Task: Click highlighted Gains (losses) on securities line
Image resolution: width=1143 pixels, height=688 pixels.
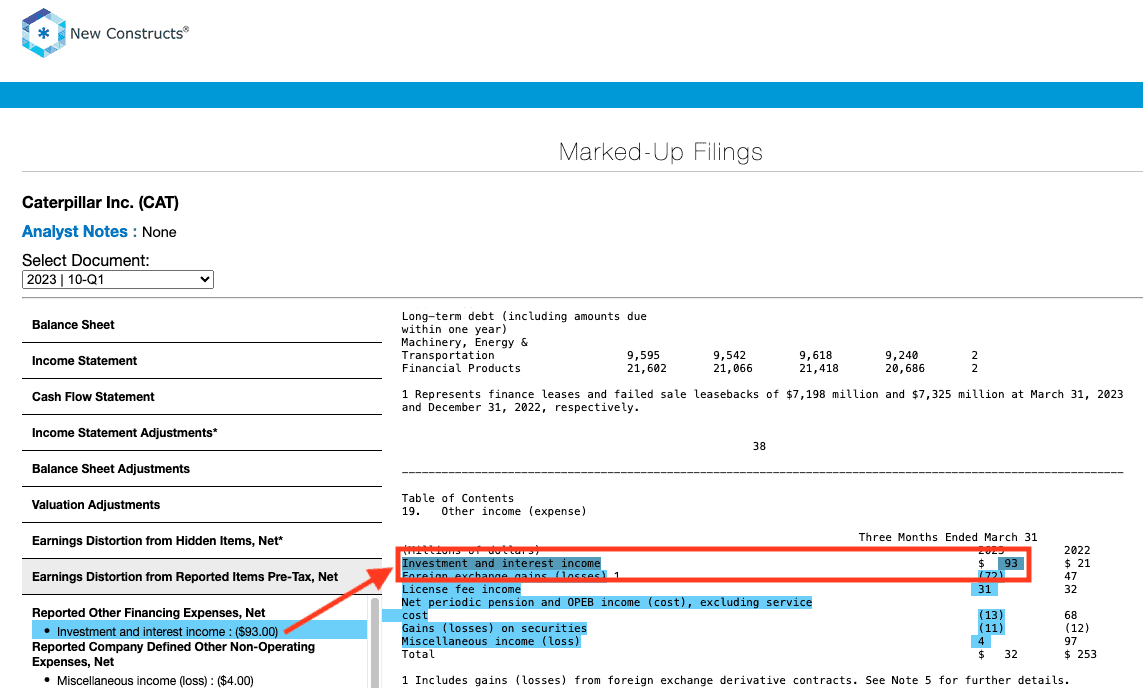Action: tap(494, 628)
